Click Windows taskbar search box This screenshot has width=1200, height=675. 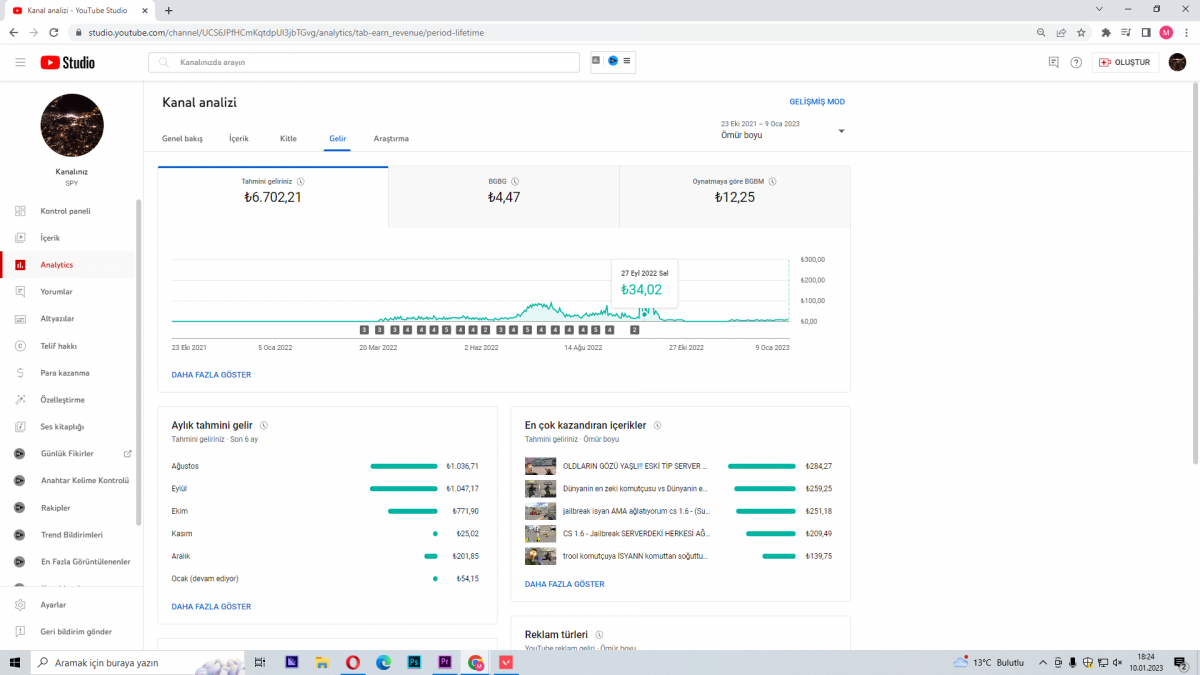point(137,662)
